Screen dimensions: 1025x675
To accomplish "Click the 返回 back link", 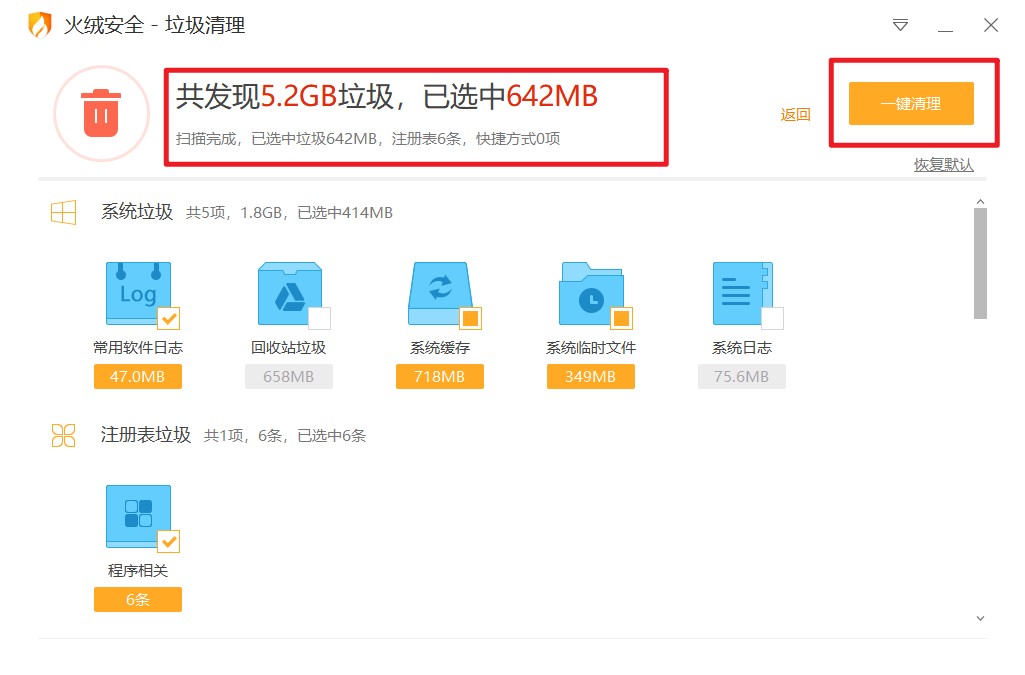I will coord(794,115).
